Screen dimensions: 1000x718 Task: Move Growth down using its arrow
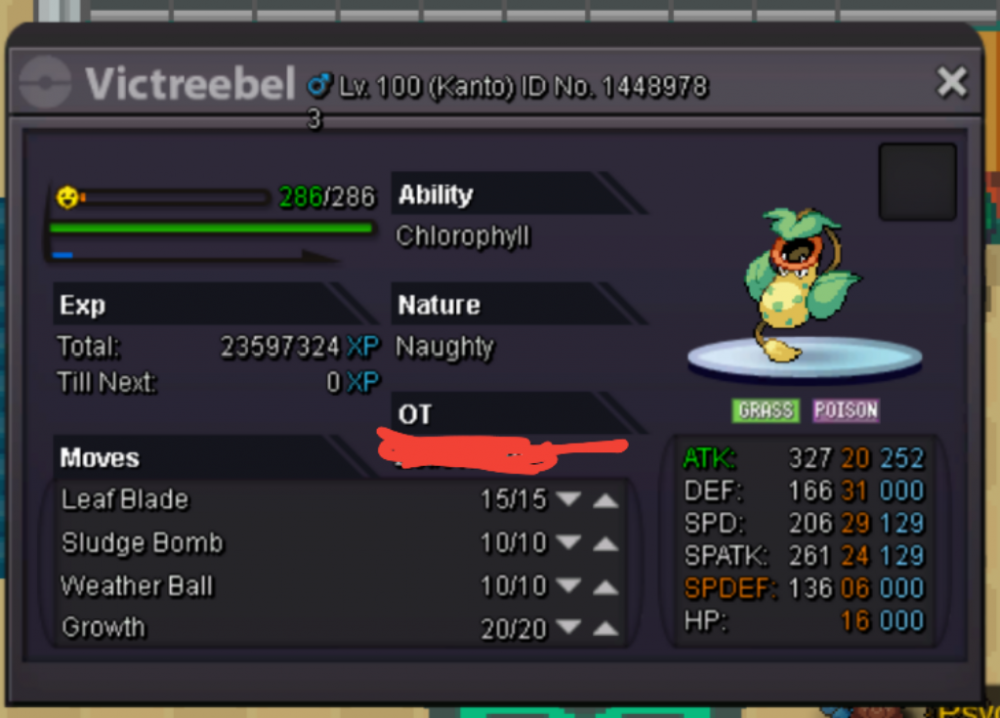pyautogui.click(x=568, y=627)
